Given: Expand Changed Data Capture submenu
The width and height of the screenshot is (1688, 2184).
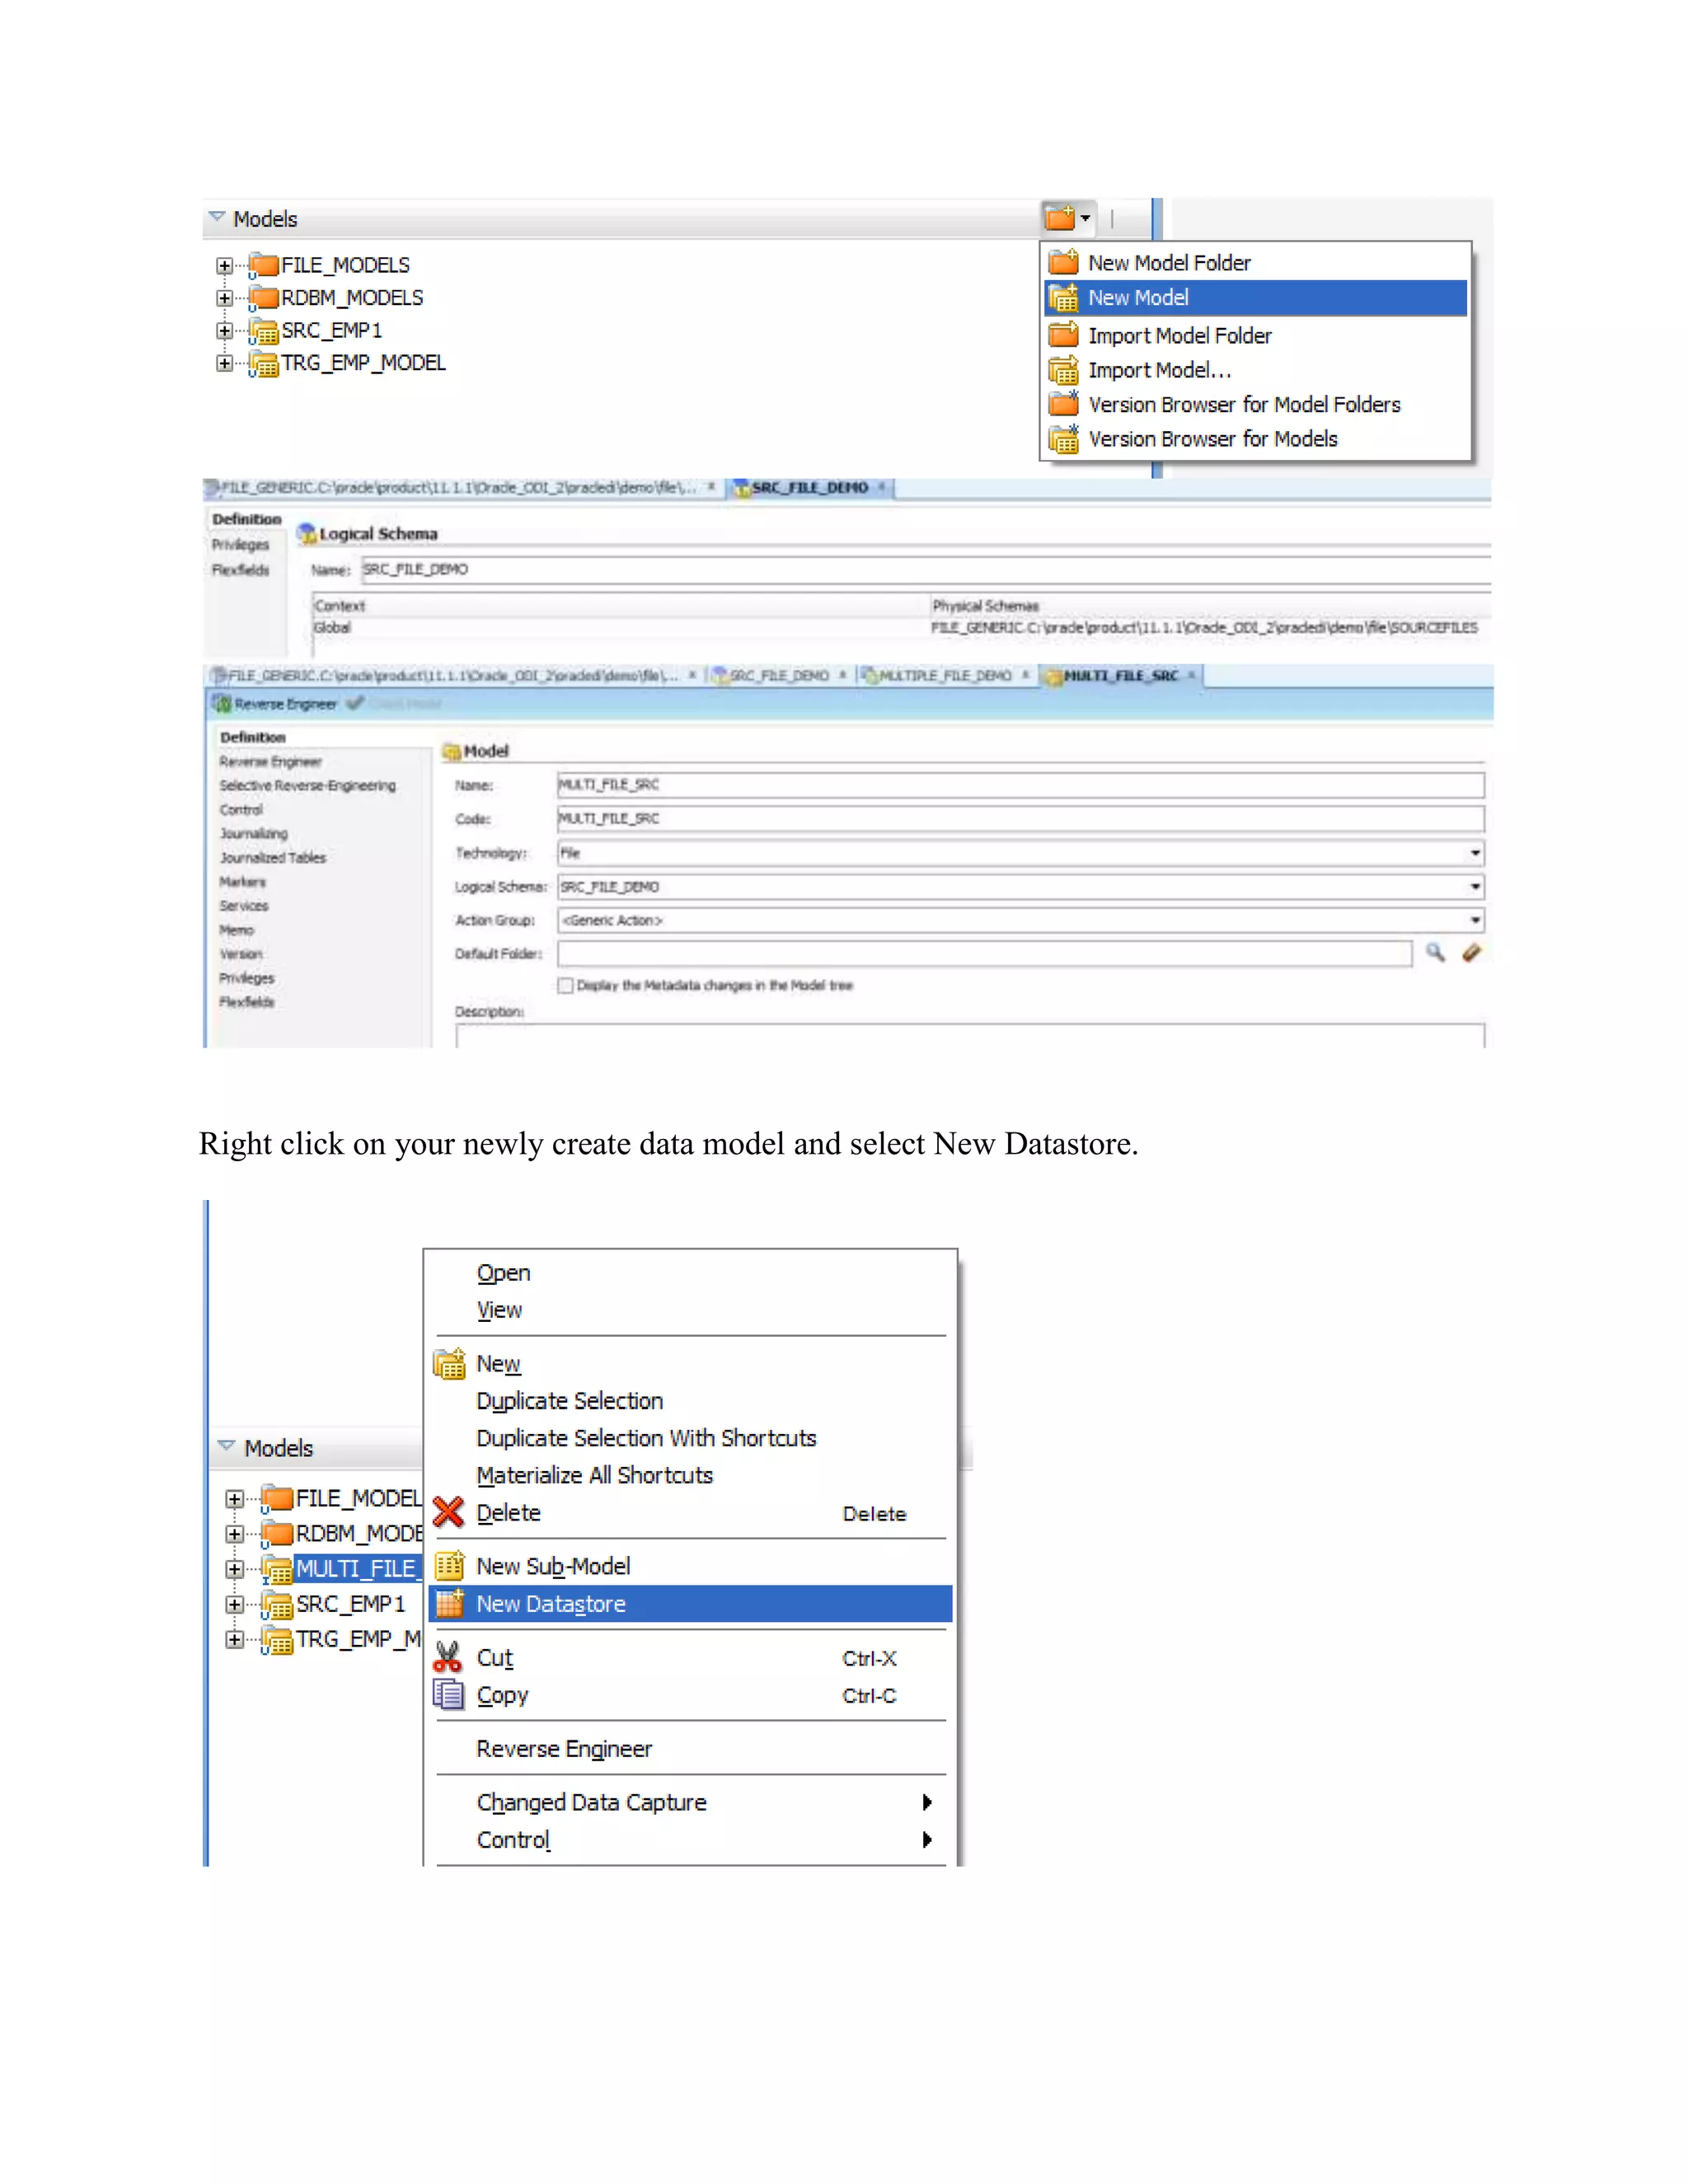Looking at the screenshot, I should 591,1803.
